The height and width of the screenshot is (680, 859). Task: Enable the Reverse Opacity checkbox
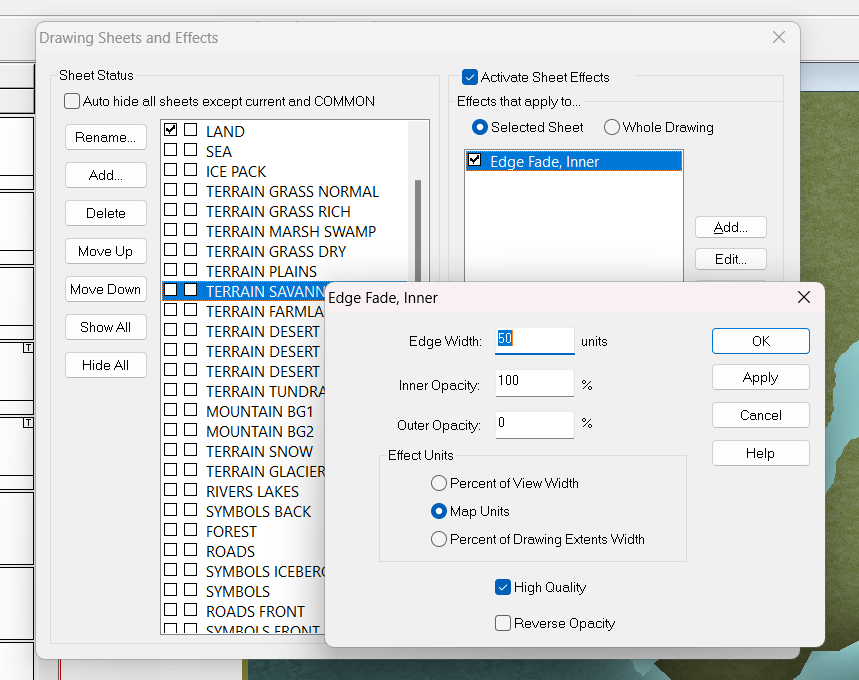pyautogui.click(x=503, y=623)
